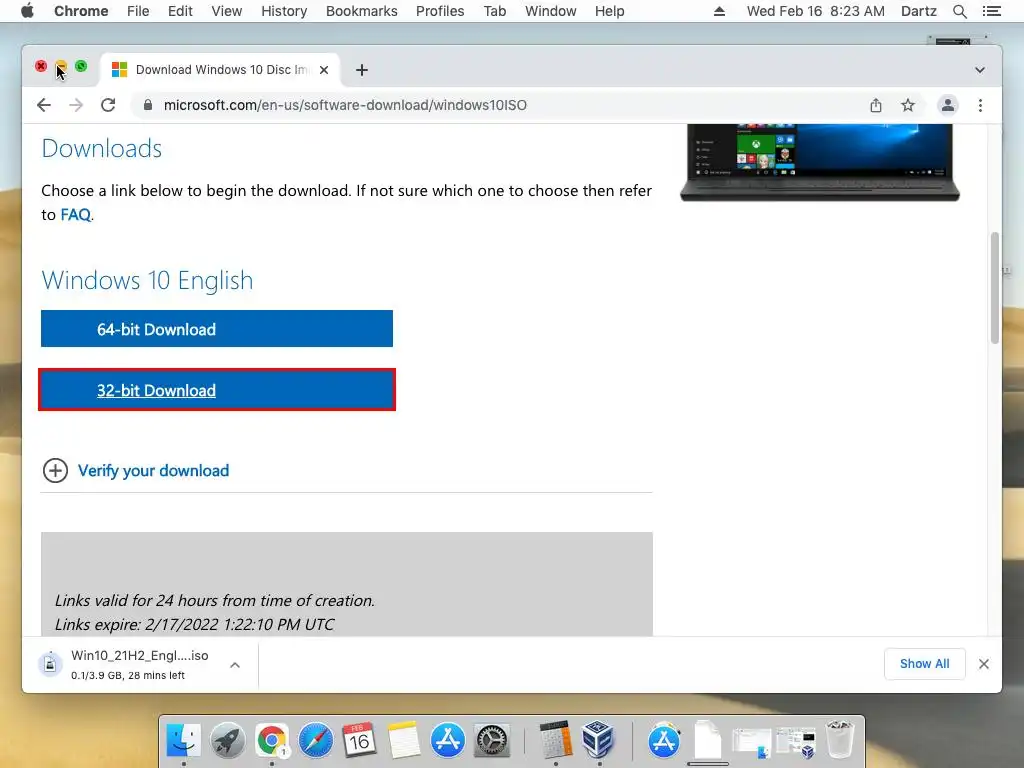Screen dimensions: 1024x768
Task: Open VirtualBox from the Dock
Action: 598,741
